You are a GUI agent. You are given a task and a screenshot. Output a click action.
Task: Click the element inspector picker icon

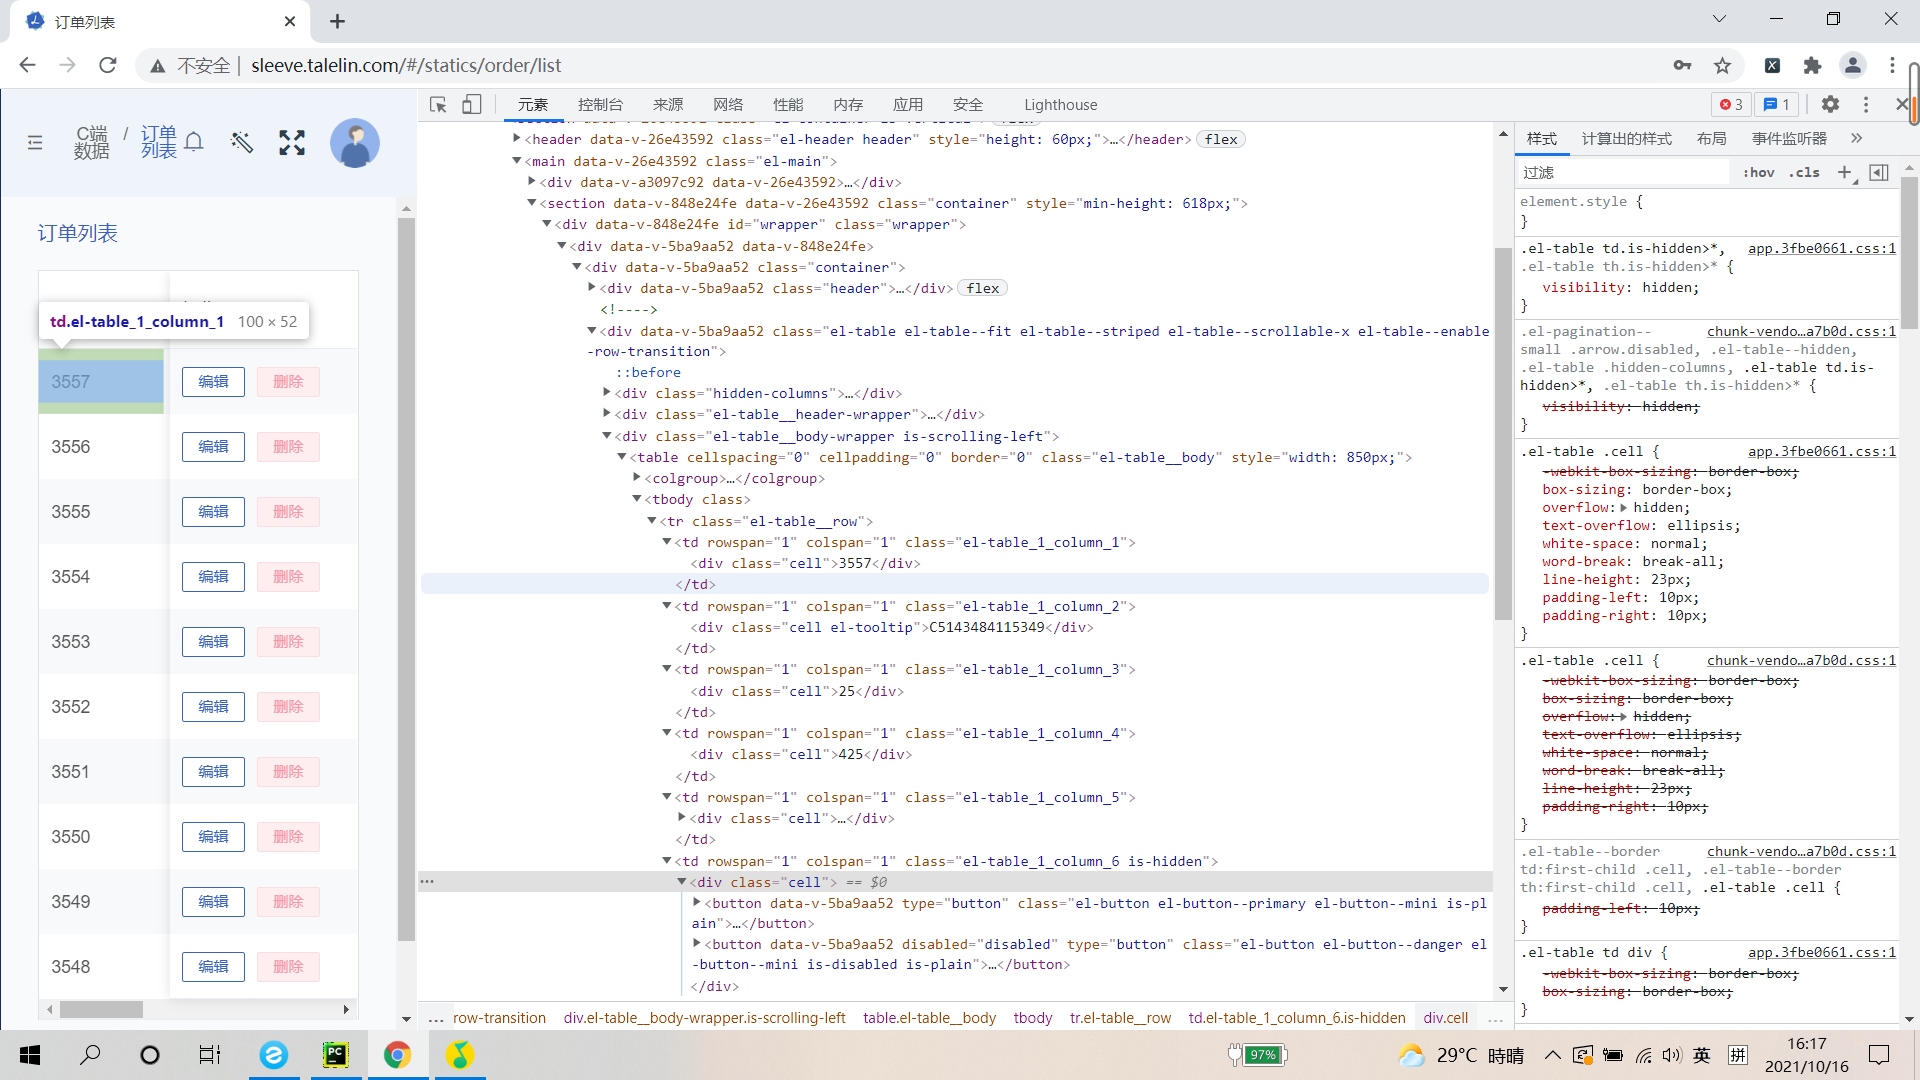click(438, 105)
